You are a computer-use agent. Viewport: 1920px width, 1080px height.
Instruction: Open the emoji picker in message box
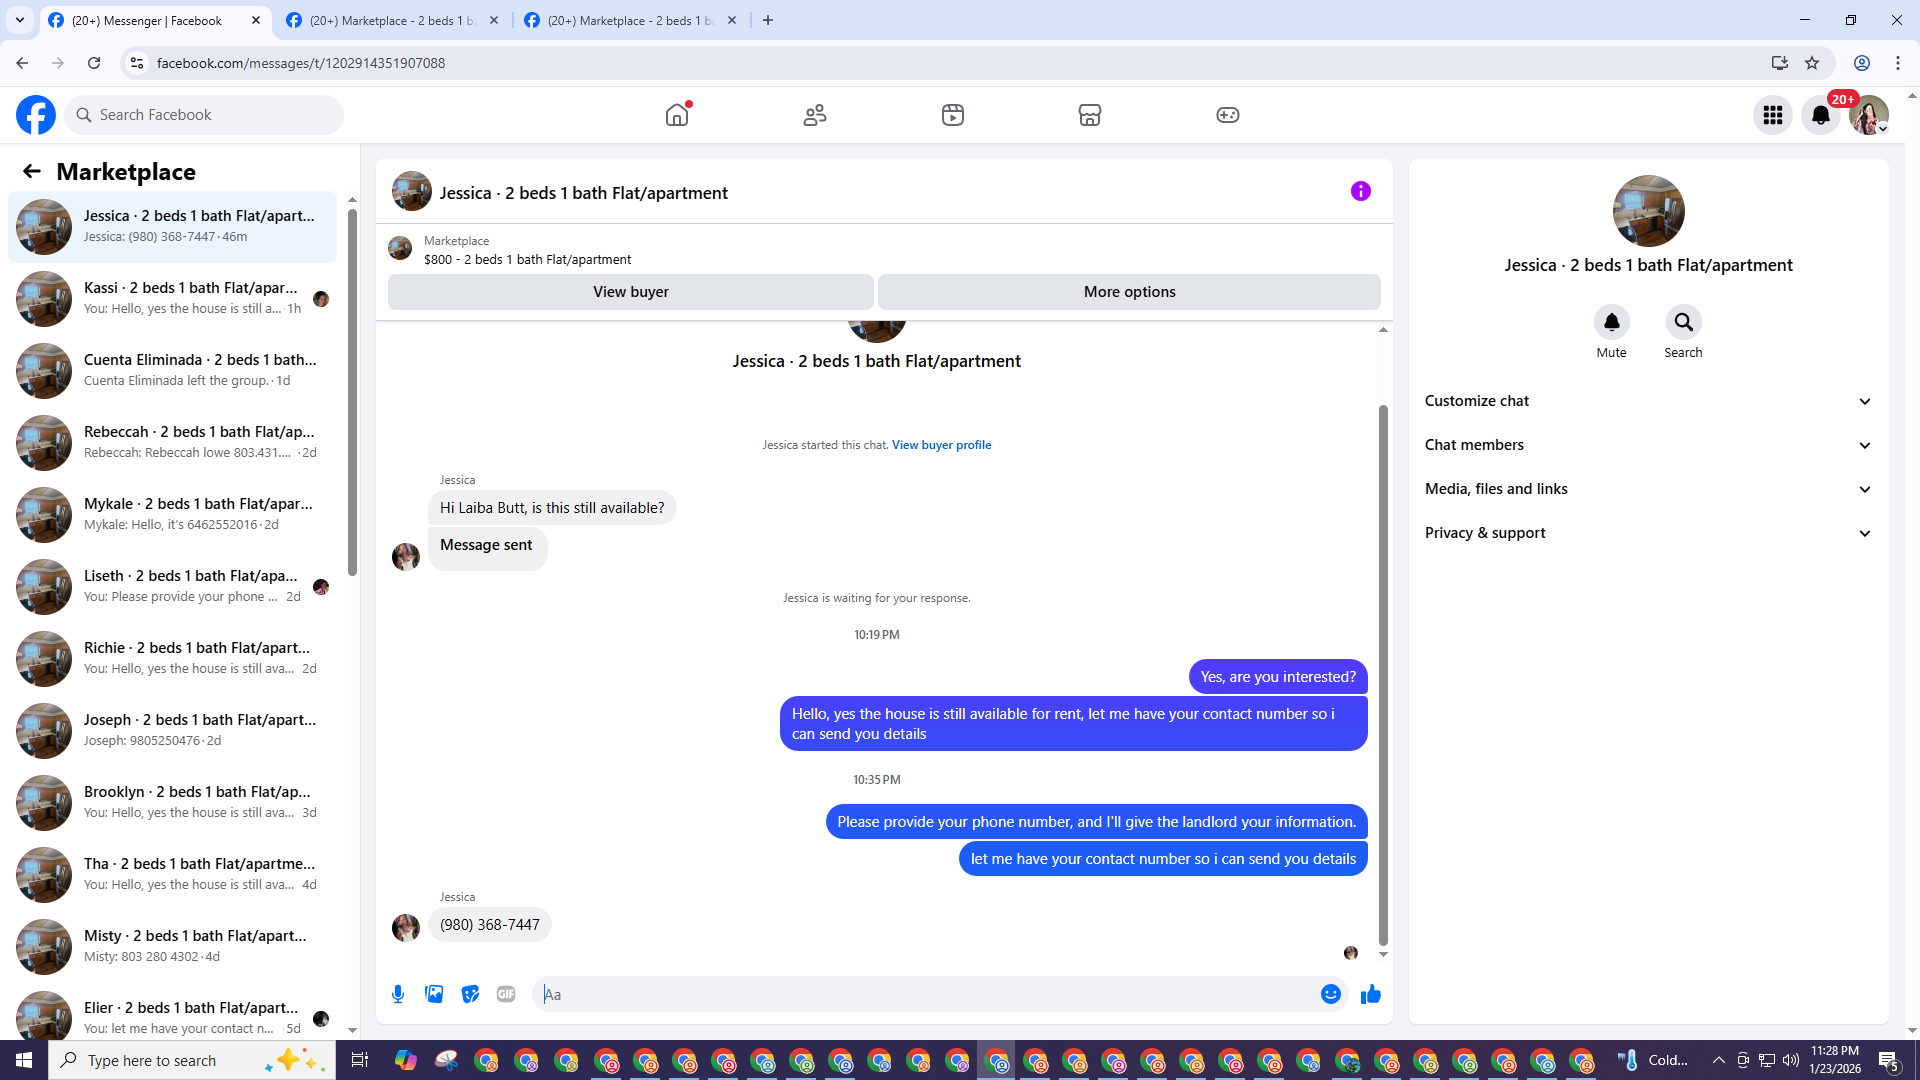(1330, 994)
